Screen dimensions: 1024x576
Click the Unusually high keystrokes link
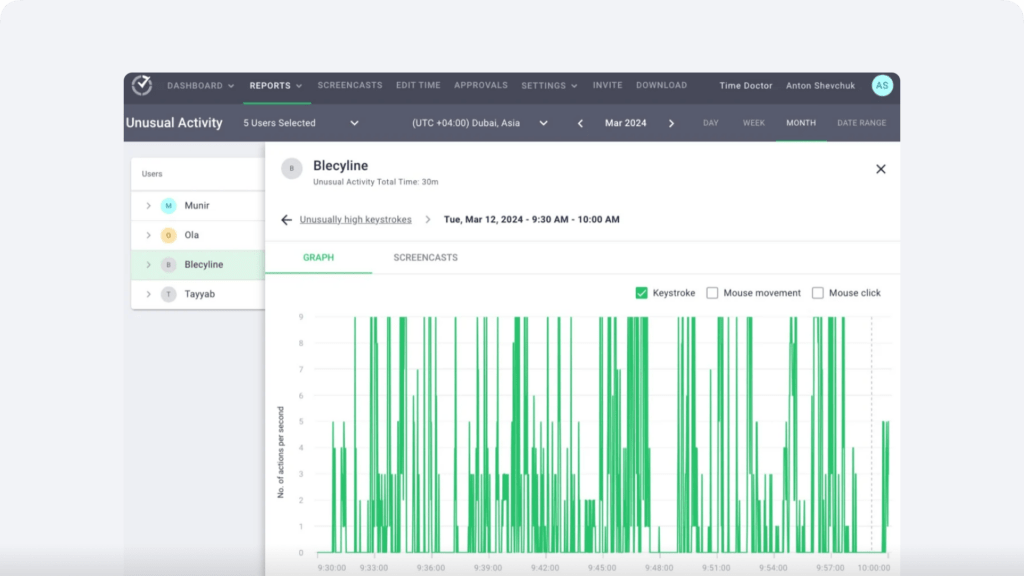pyautogui.click(x=355, y=220)
